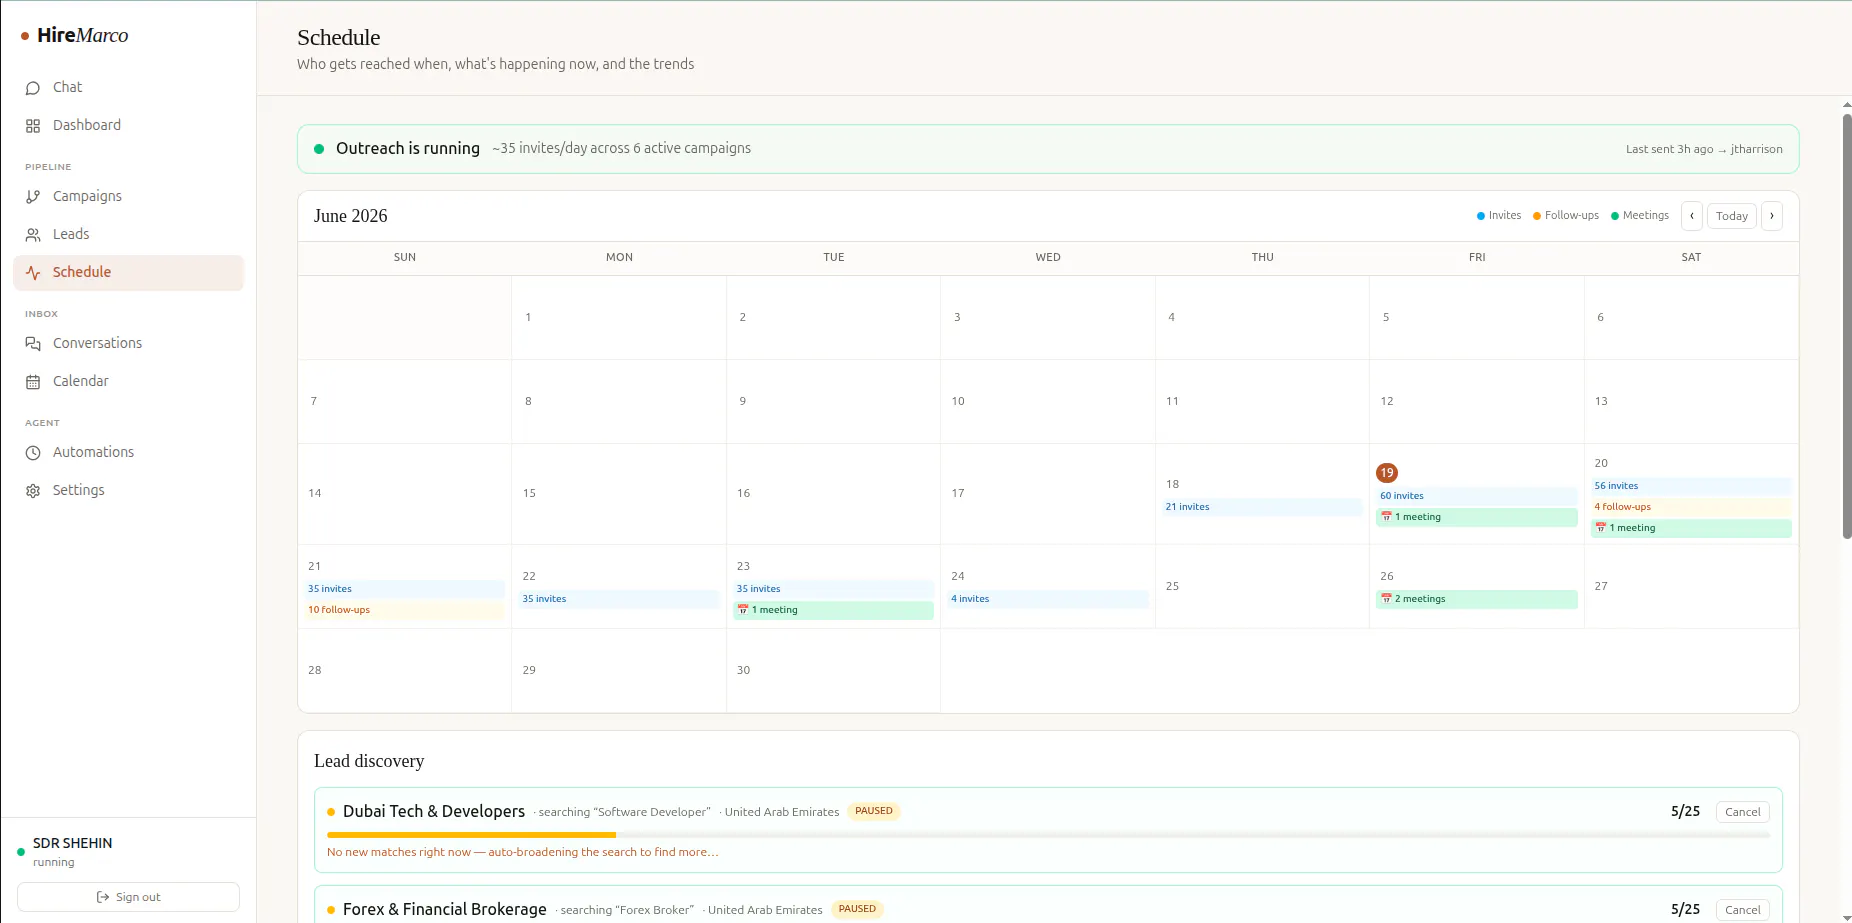This screenshot has width=1852, height=923.
Task: Cancel Forex & Financial Brokerage discovery
Action: [1743, 910]
